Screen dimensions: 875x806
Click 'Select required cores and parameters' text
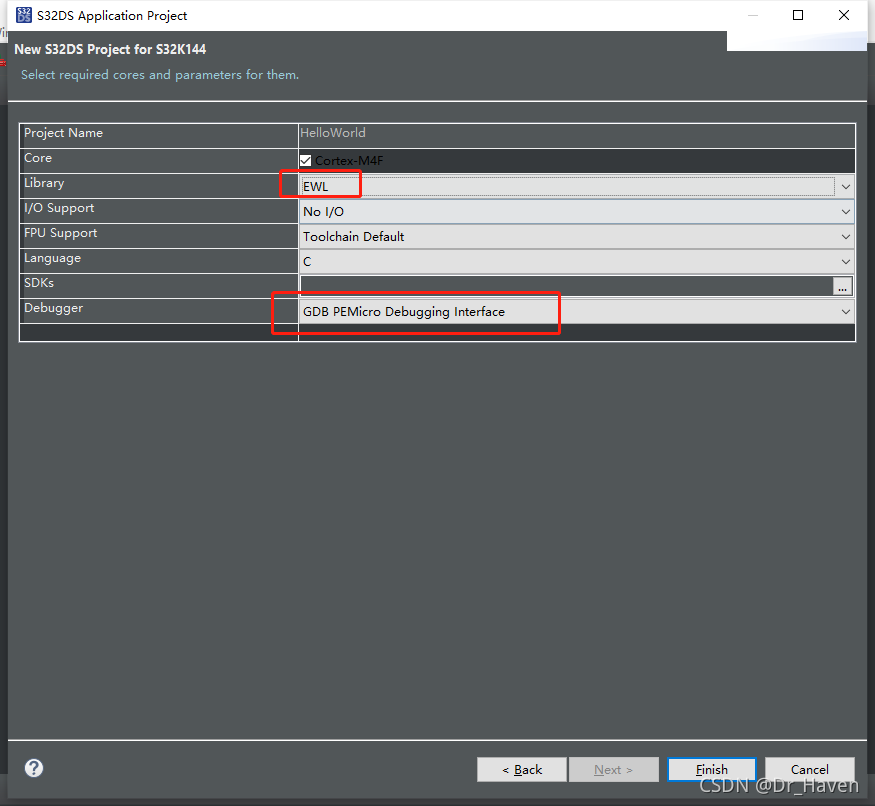160,75
